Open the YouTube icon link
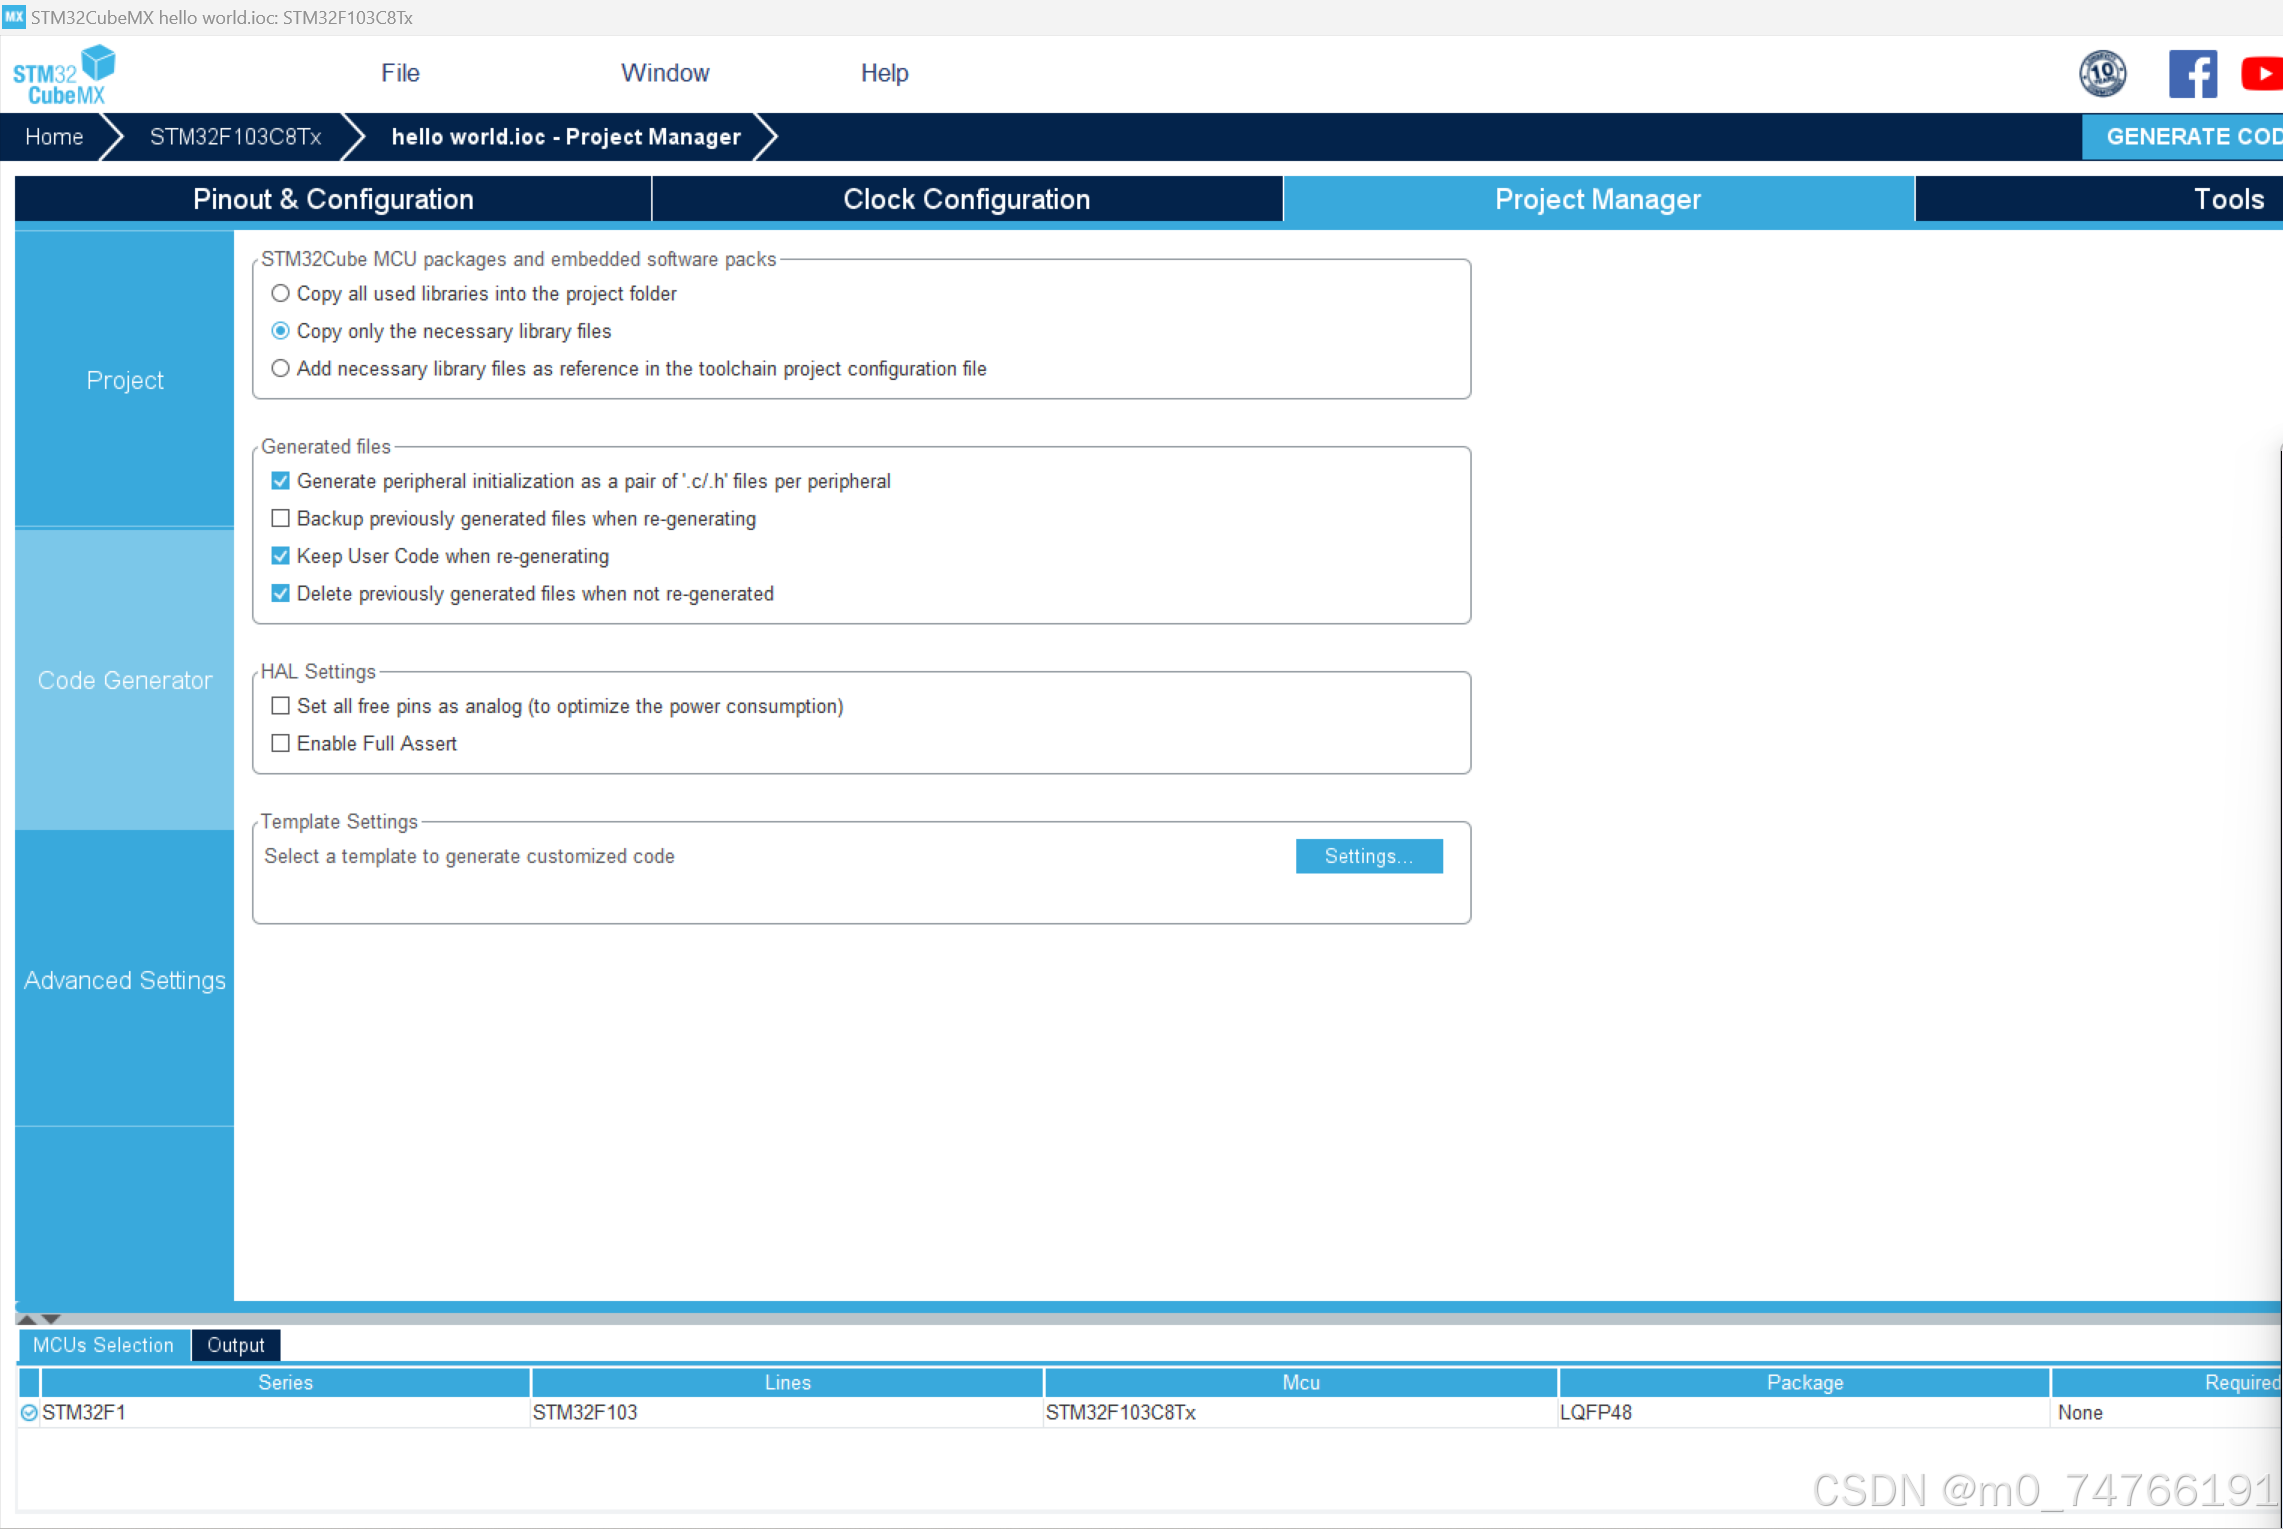2283x1529 pixels. click(2261, 74)
